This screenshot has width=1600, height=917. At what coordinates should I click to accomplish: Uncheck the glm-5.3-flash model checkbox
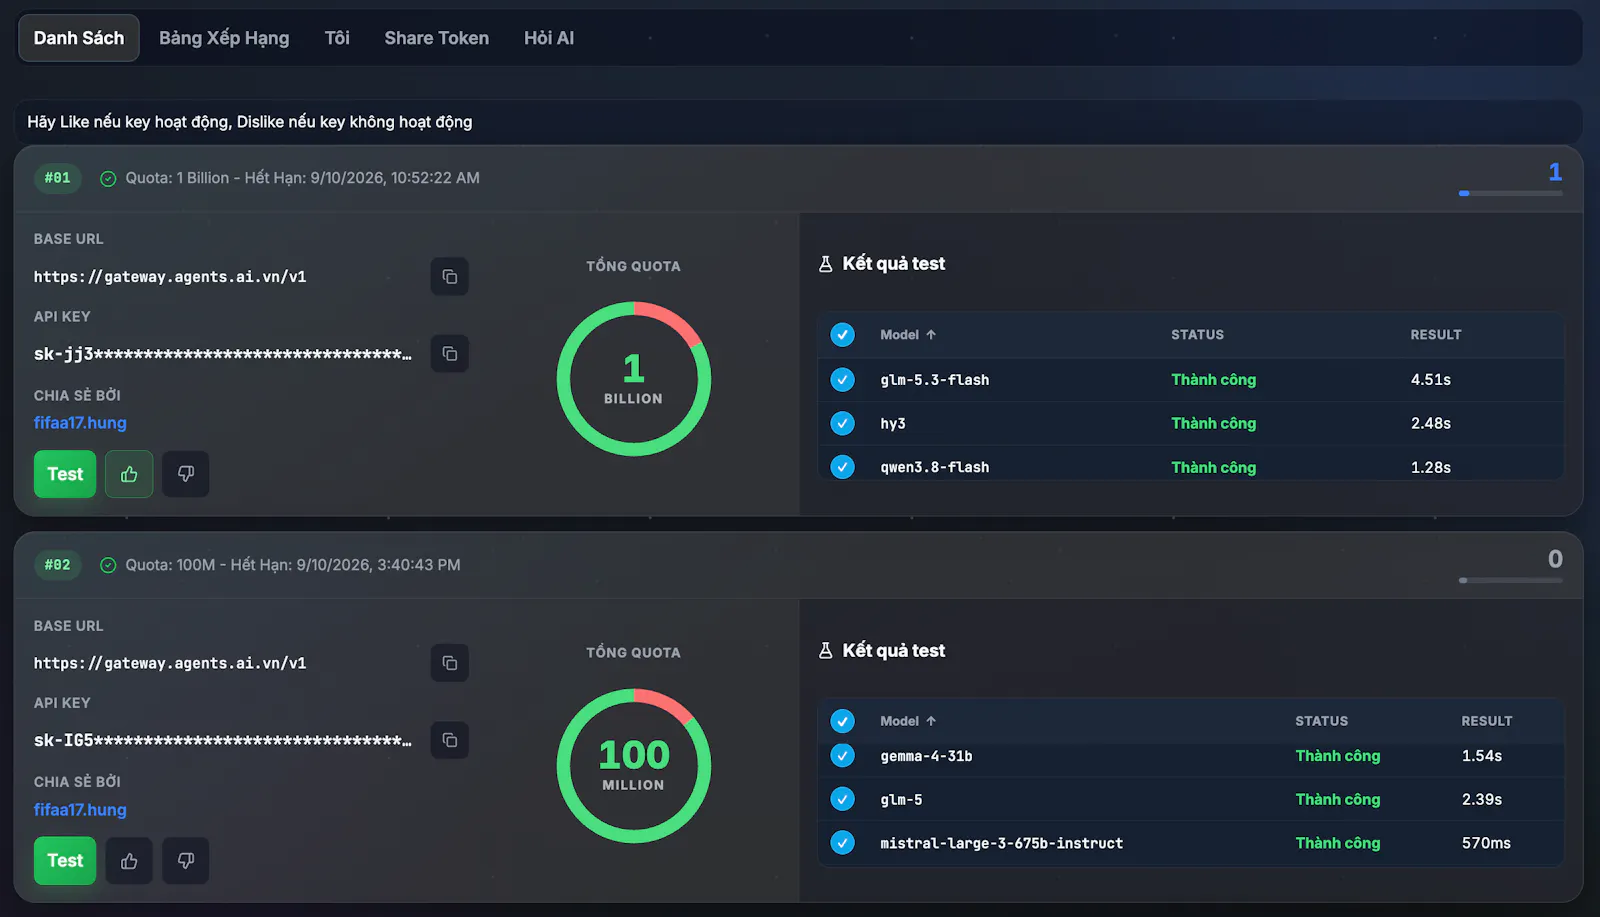[843, 380]
